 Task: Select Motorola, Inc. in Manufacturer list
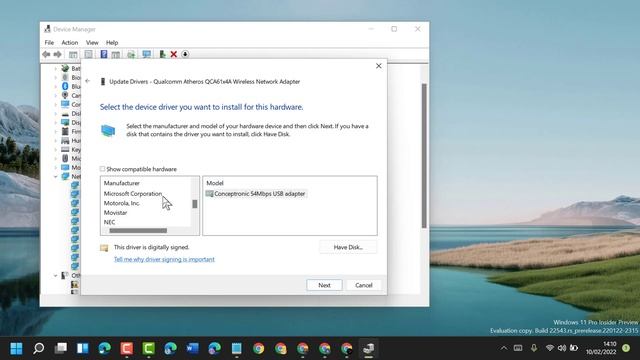point(122,203)
